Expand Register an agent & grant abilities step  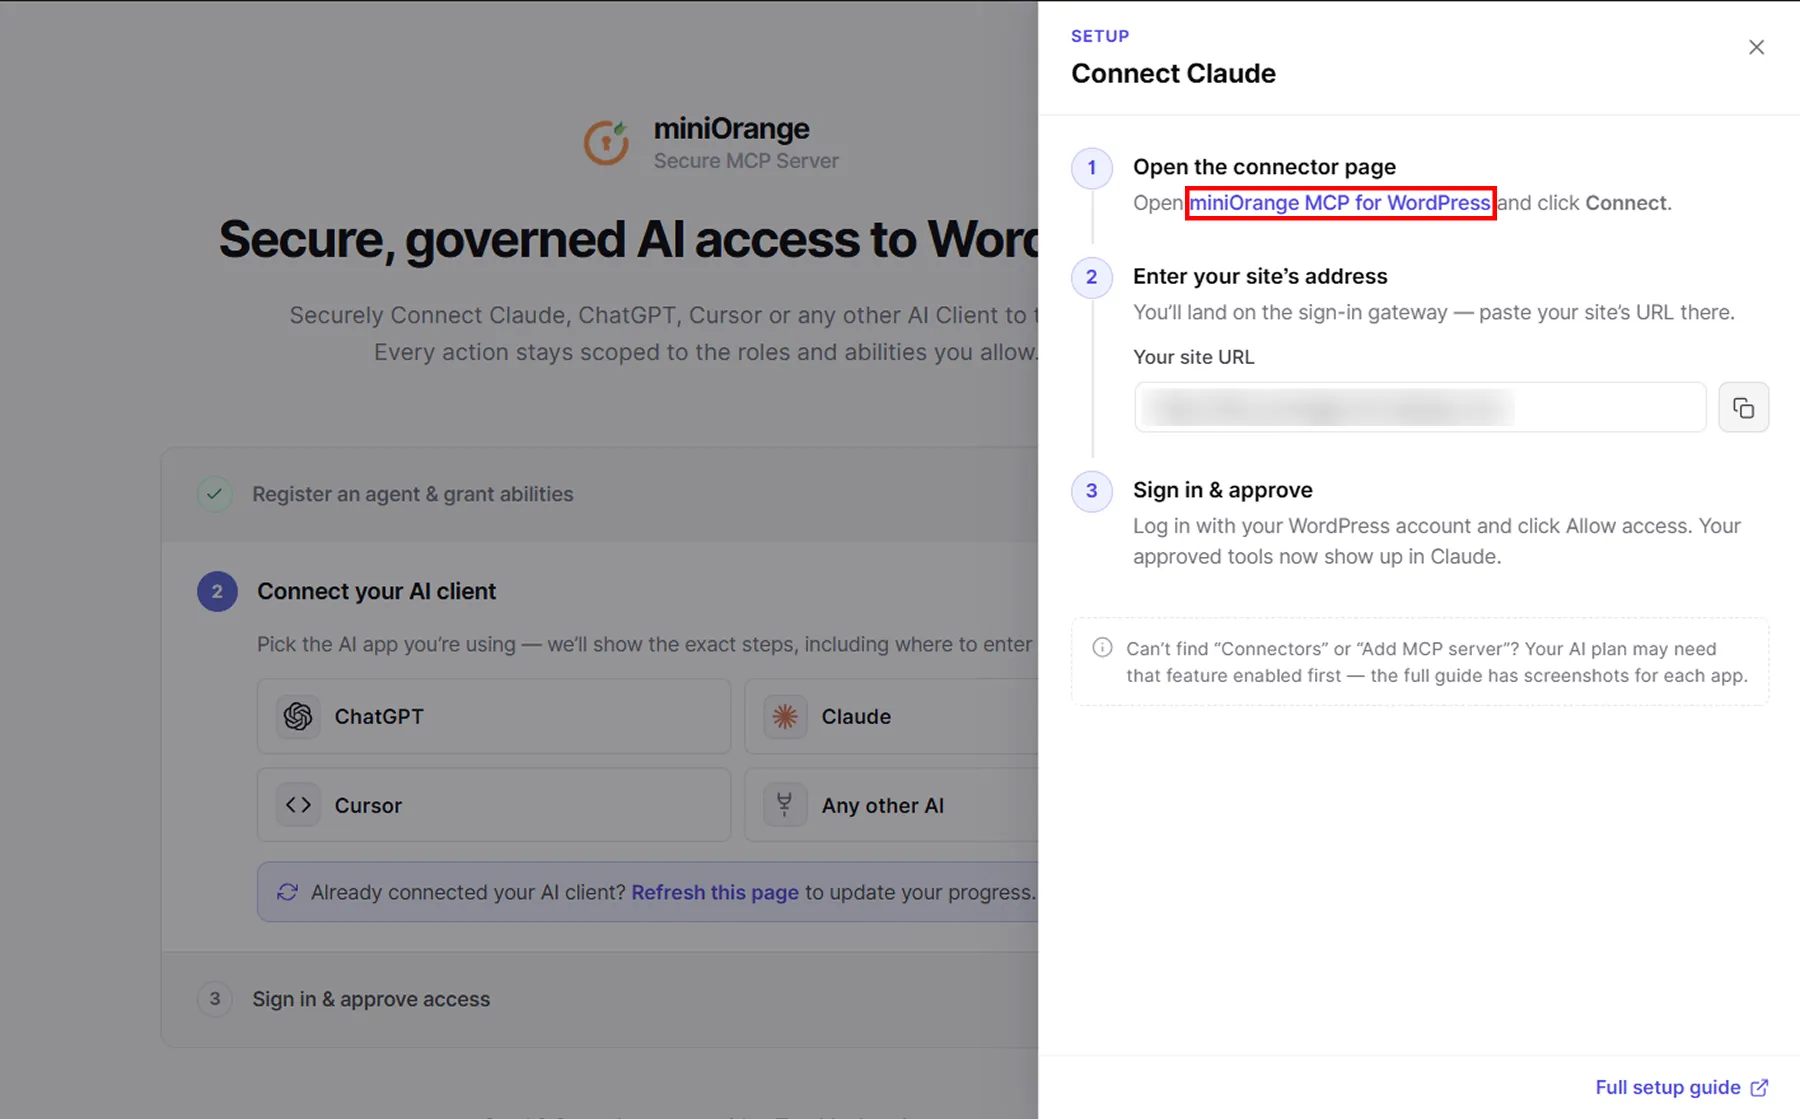pyautogui.click(x=600, y=494)
